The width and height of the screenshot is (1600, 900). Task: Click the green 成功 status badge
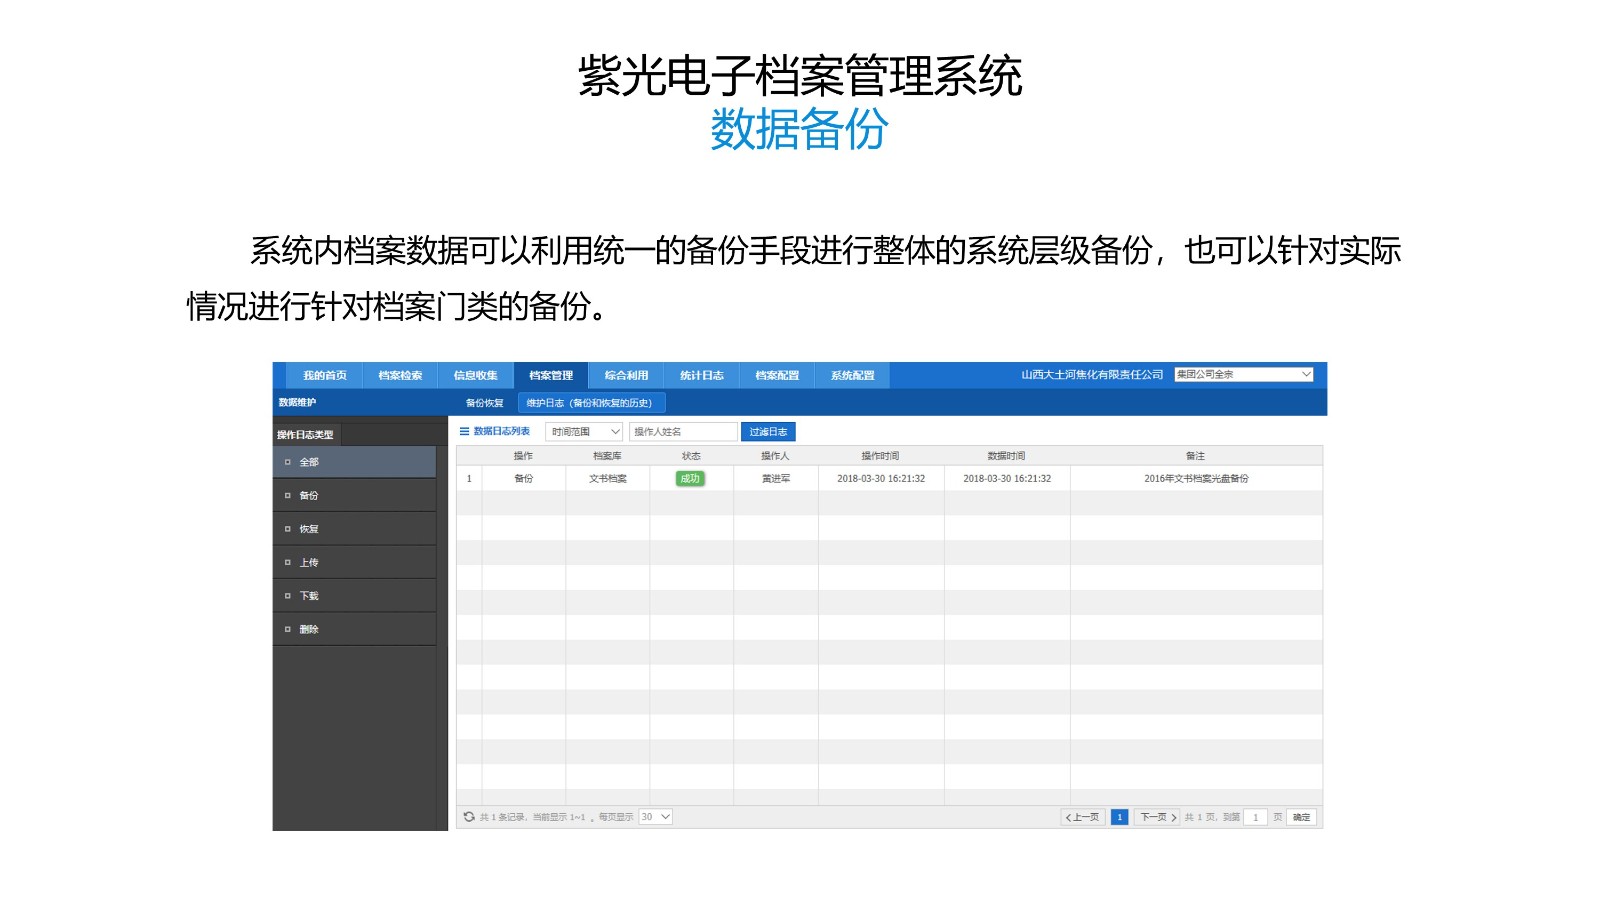click(690, 479)
